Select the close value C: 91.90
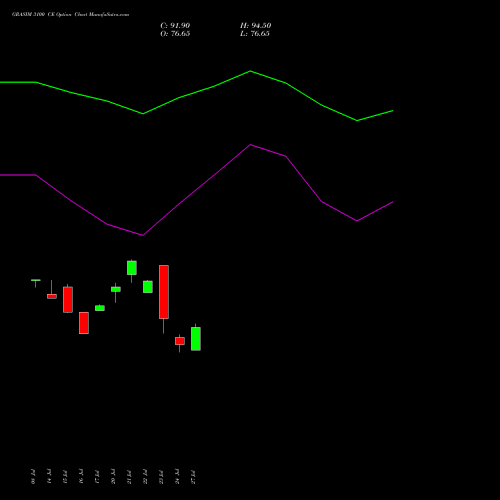500x500 pixels. tap(175, 26)
